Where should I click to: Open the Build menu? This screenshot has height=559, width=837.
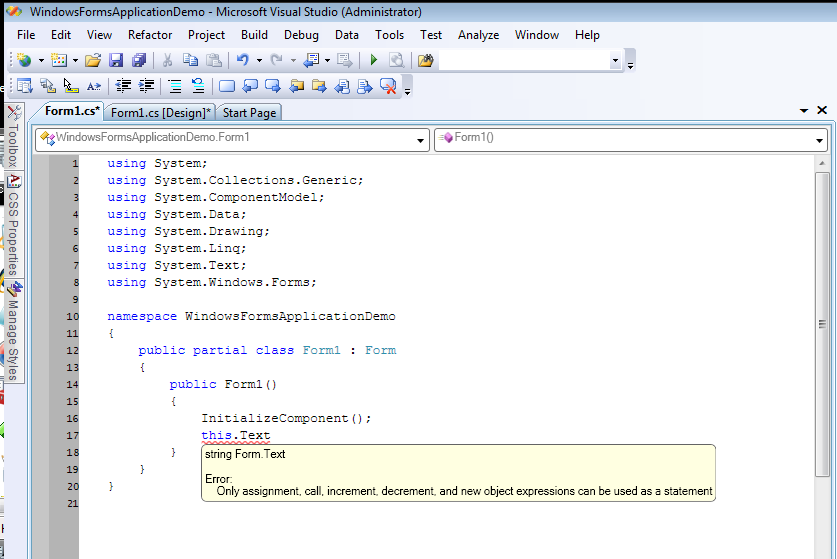254,35
